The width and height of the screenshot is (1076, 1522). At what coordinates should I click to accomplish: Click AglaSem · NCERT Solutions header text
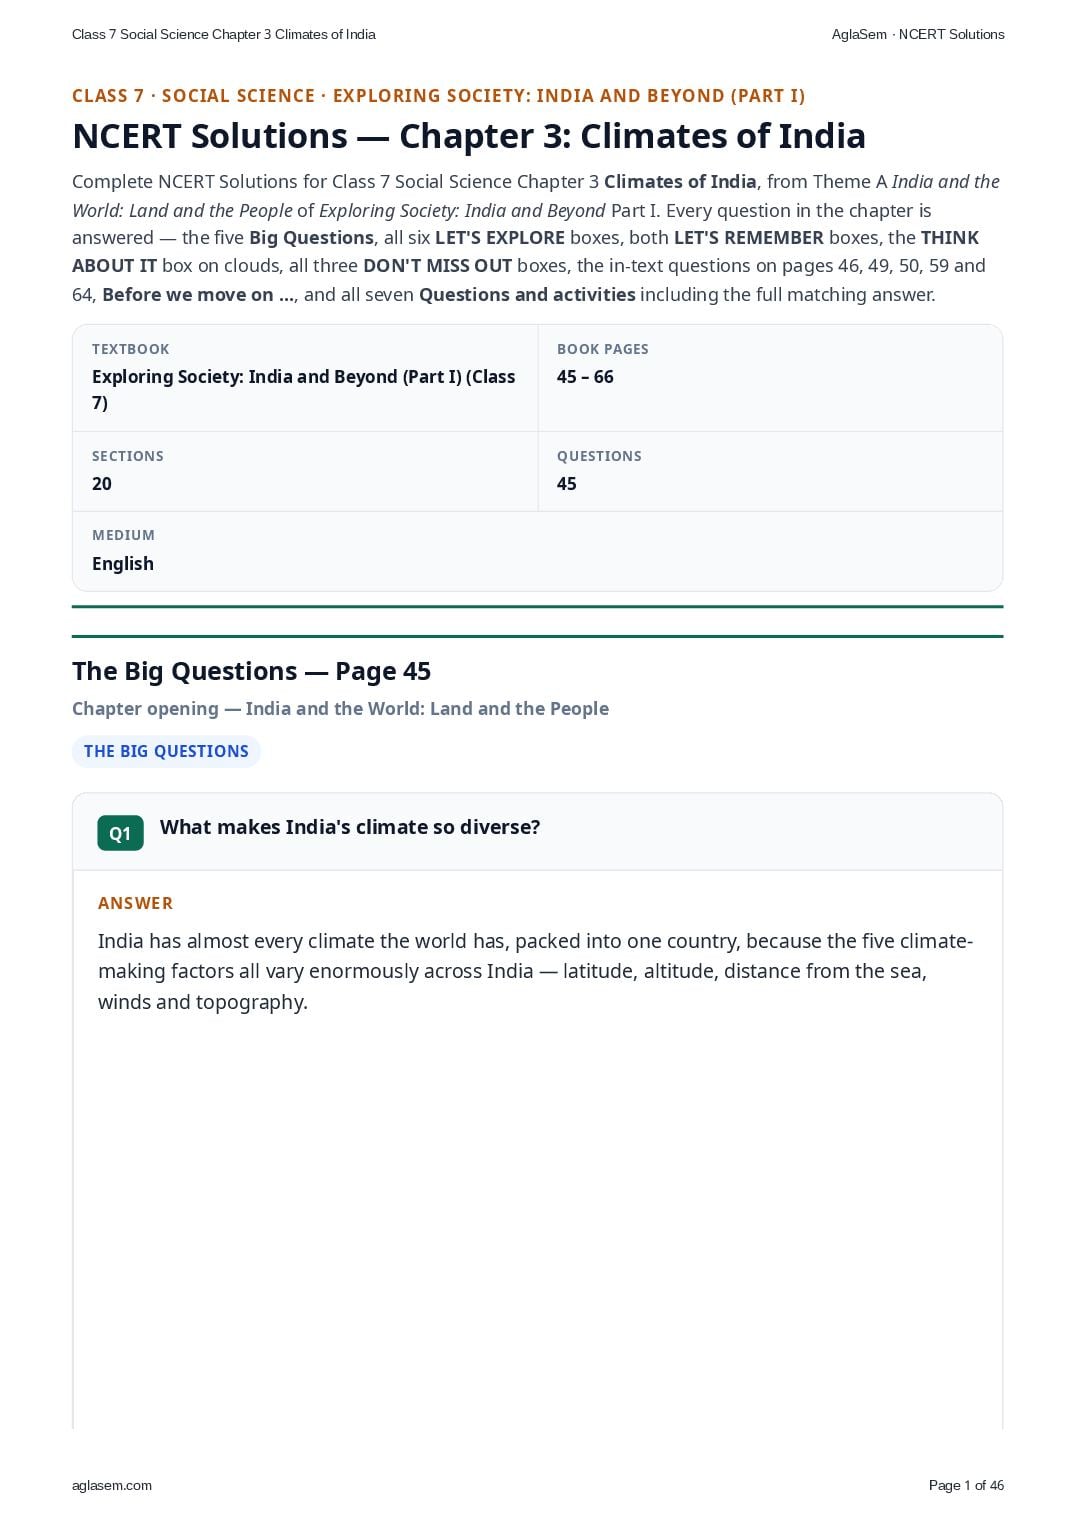click(918, 34)
